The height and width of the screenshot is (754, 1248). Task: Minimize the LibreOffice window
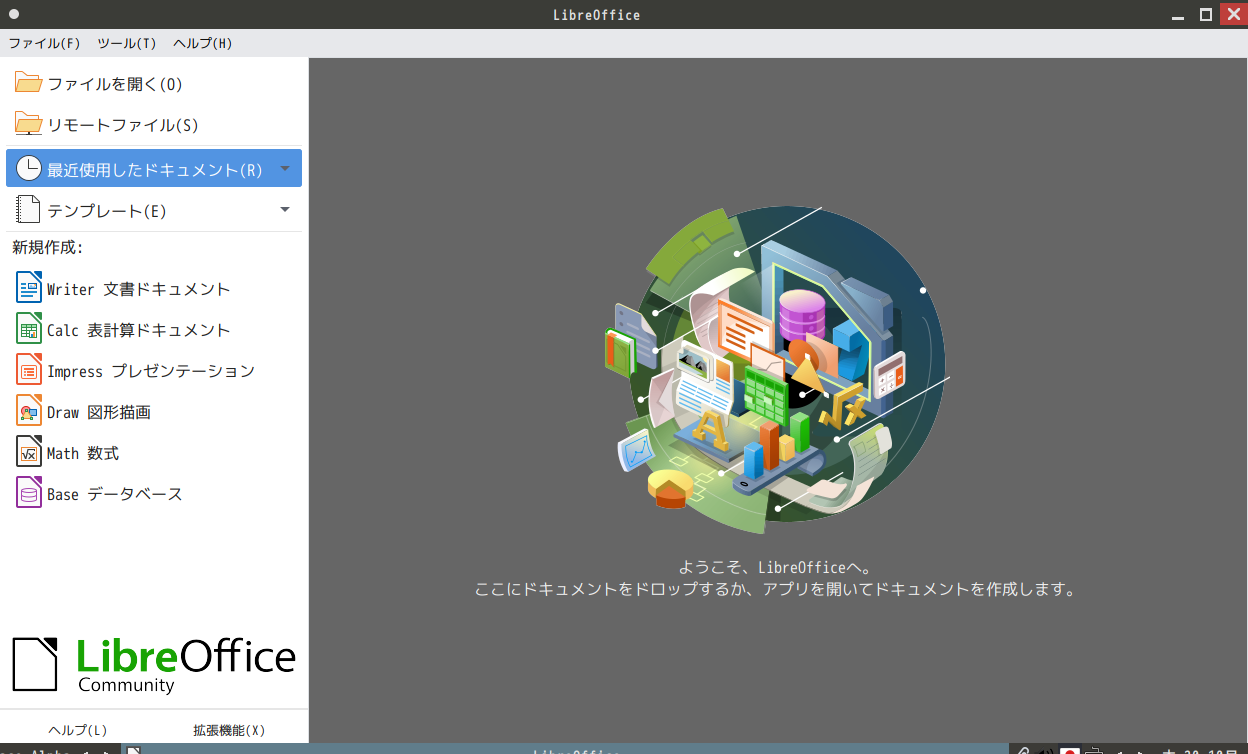[1180, 14]
